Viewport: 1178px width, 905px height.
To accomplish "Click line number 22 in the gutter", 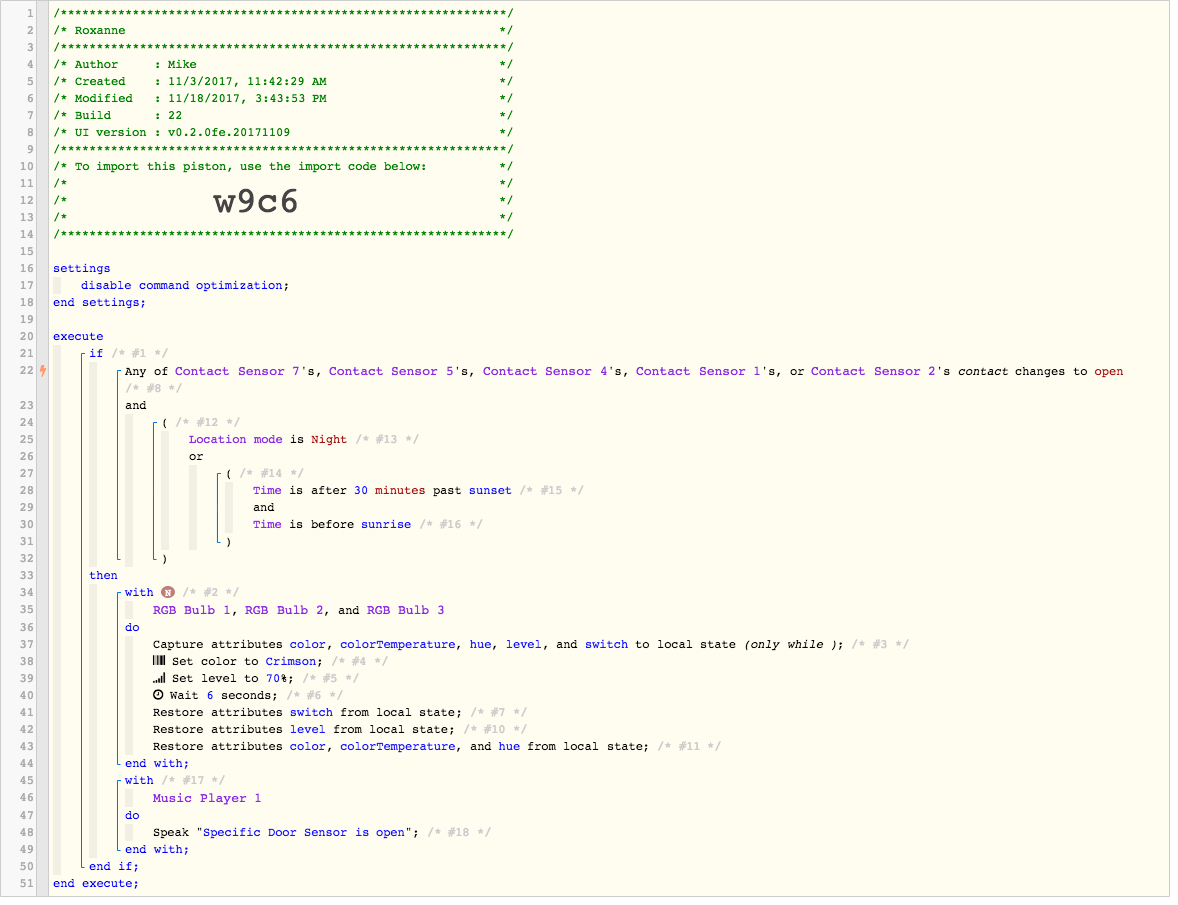I will point(26,370).
